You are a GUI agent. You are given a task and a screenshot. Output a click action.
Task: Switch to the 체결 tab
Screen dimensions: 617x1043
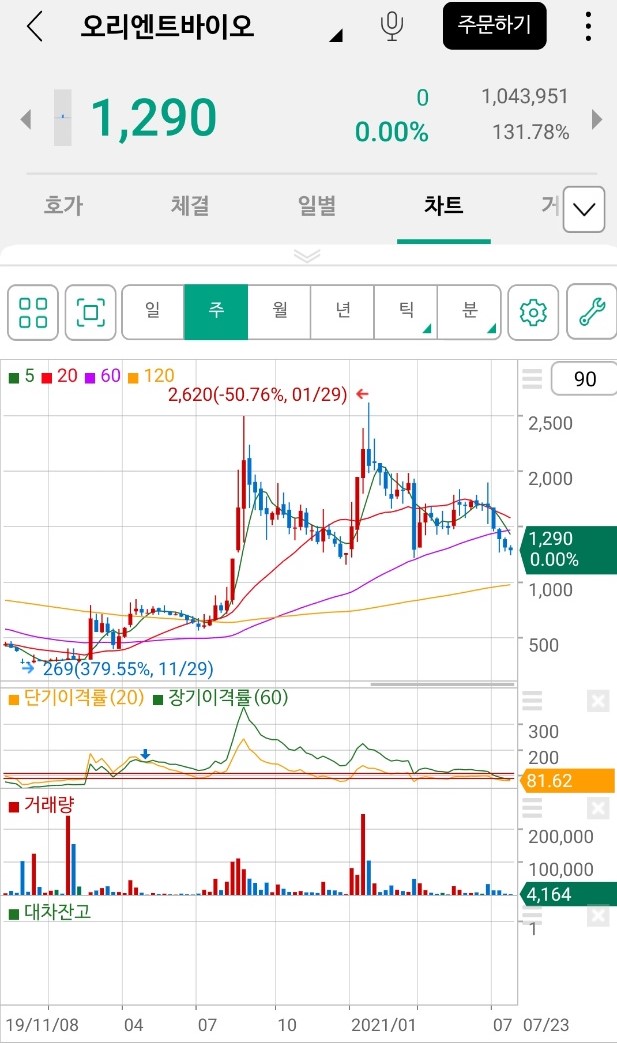pos(190,206)
